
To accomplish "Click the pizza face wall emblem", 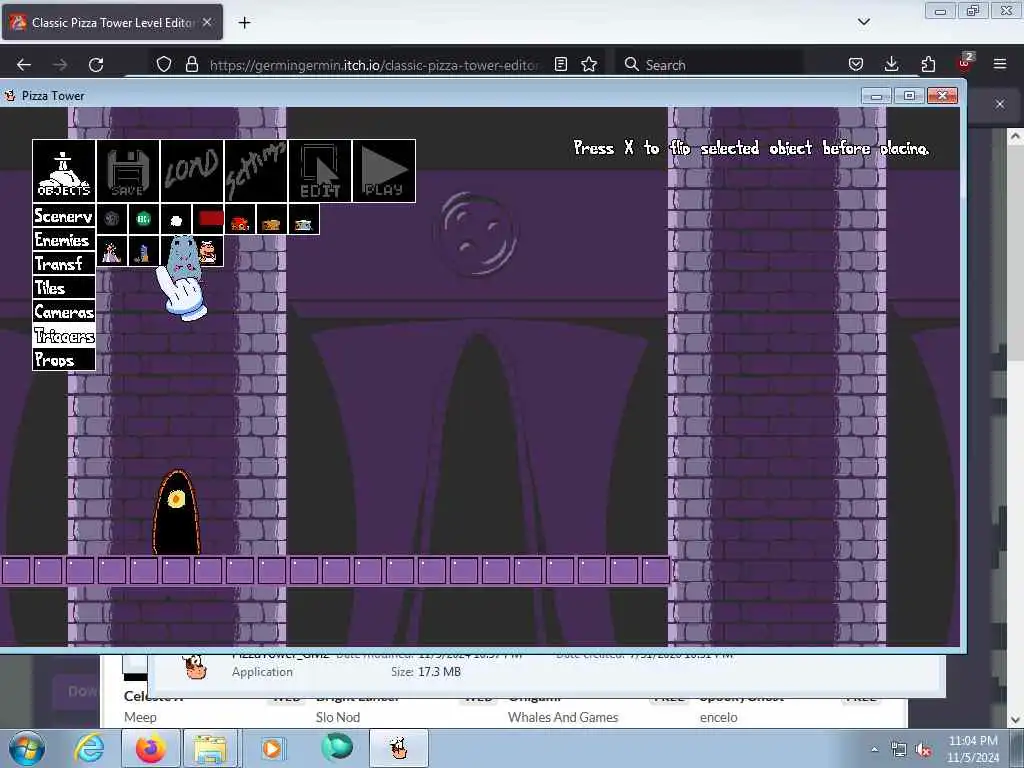I will pyautogui.click(x=477, y=233).
